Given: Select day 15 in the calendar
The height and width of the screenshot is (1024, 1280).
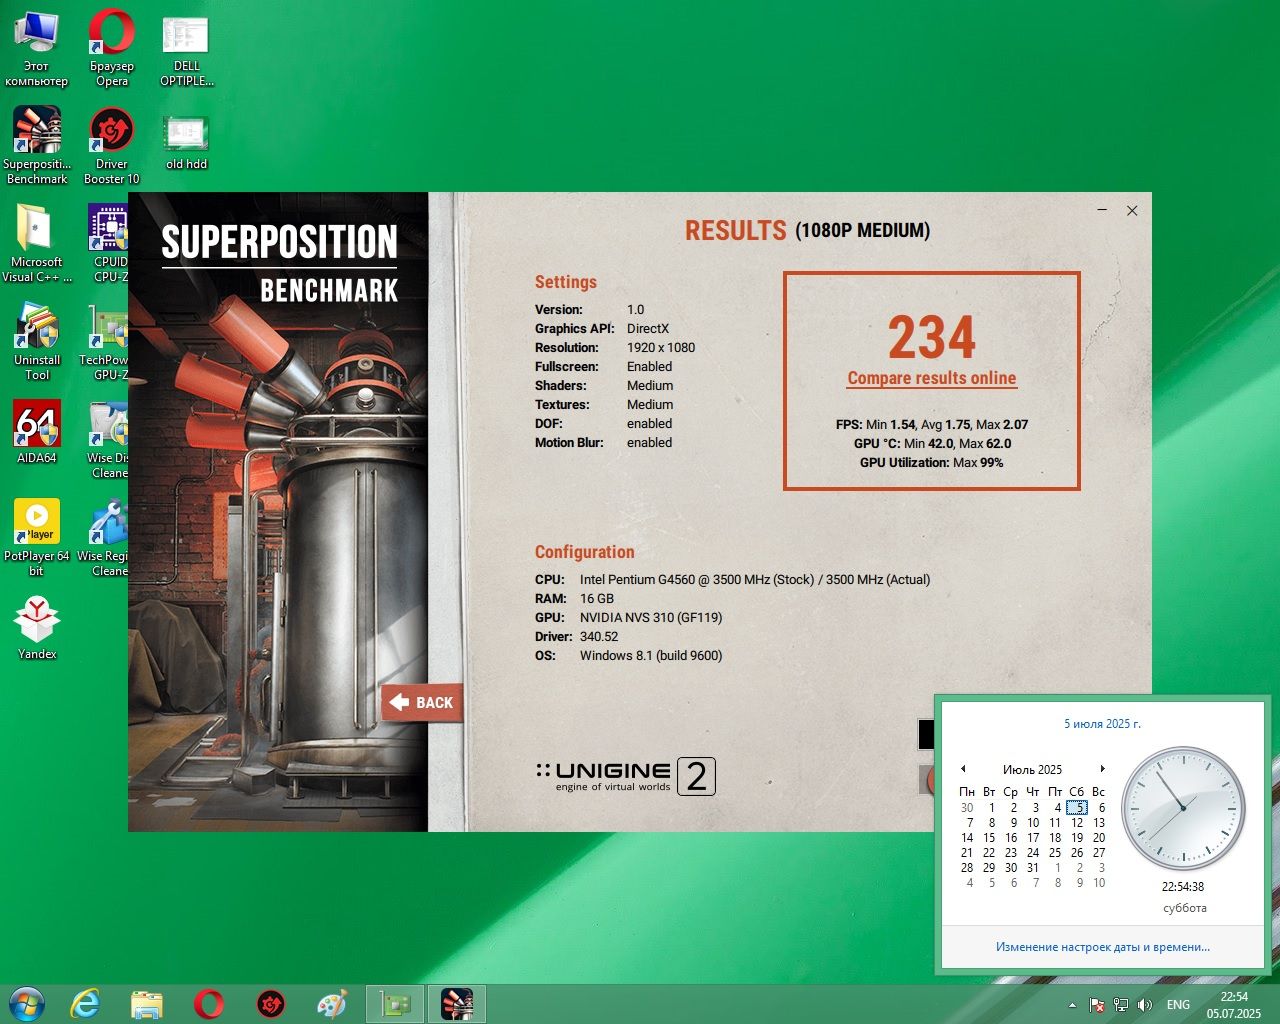Looking at the screenshot, I should [989, 838].
